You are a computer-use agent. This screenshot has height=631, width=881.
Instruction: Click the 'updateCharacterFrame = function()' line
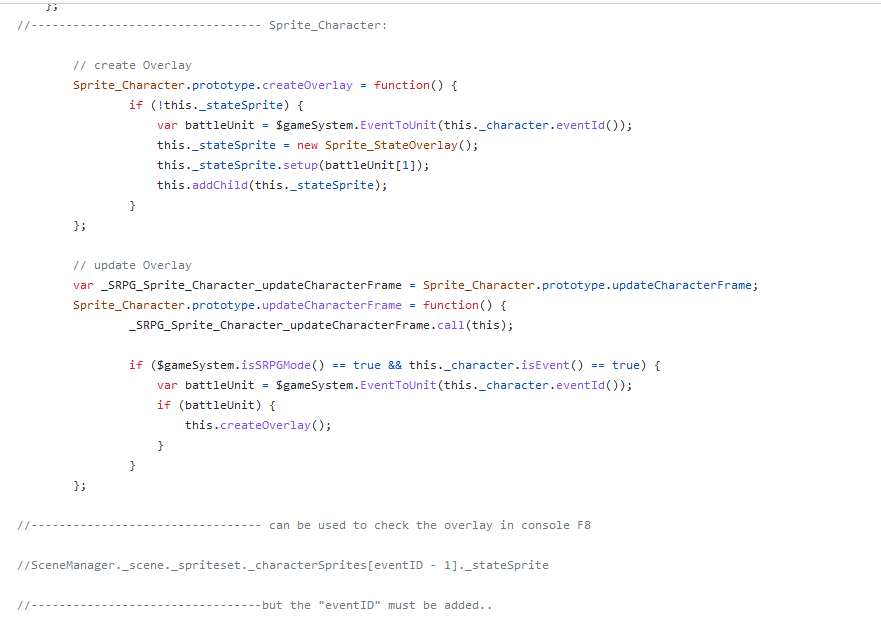(289, 305)
